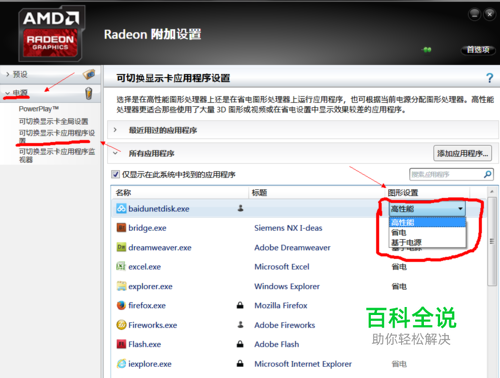The image size is (500, 378).
Task: Open 首选项 preferences button
Action: (478, 50)
